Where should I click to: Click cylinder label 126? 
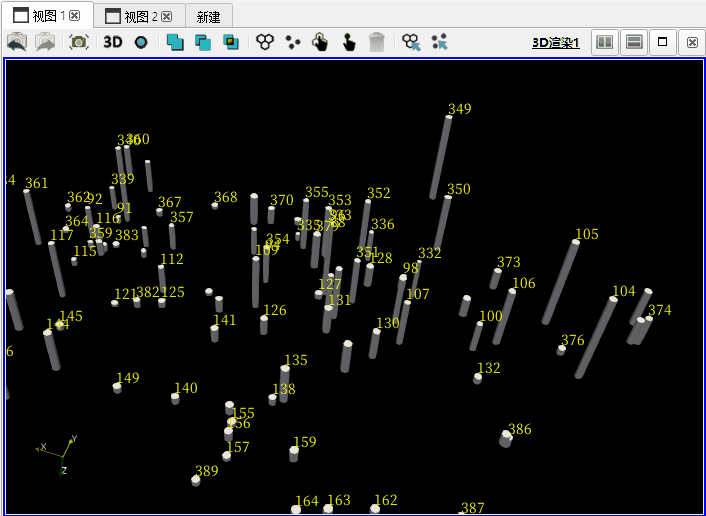click(x=275, y=310)
